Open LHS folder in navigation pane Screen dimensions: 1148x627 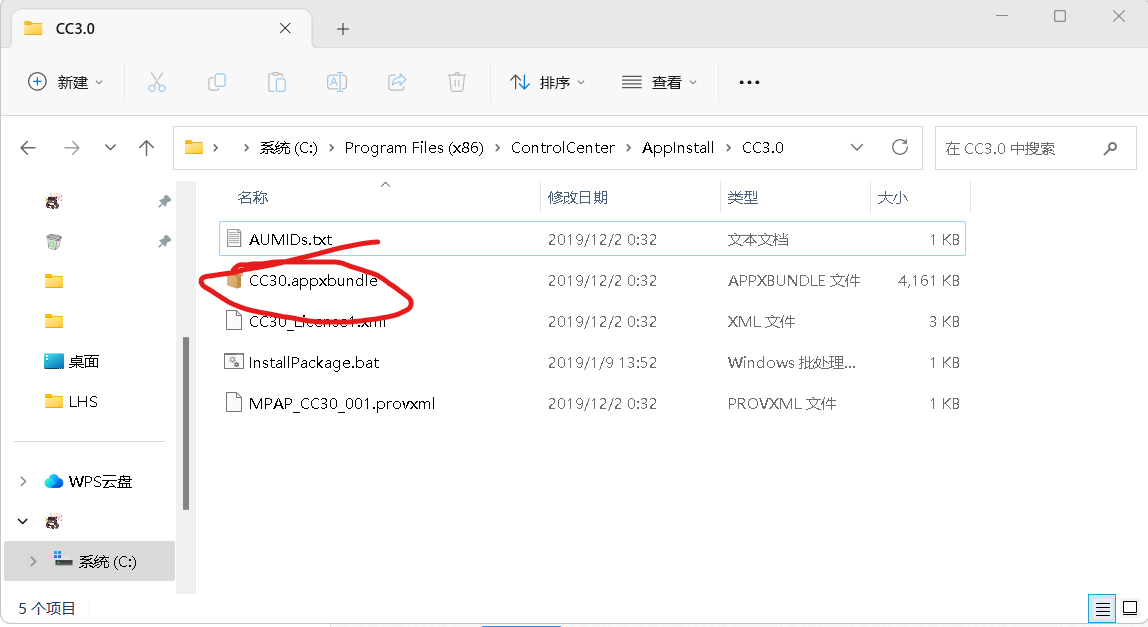pos(83,401)
